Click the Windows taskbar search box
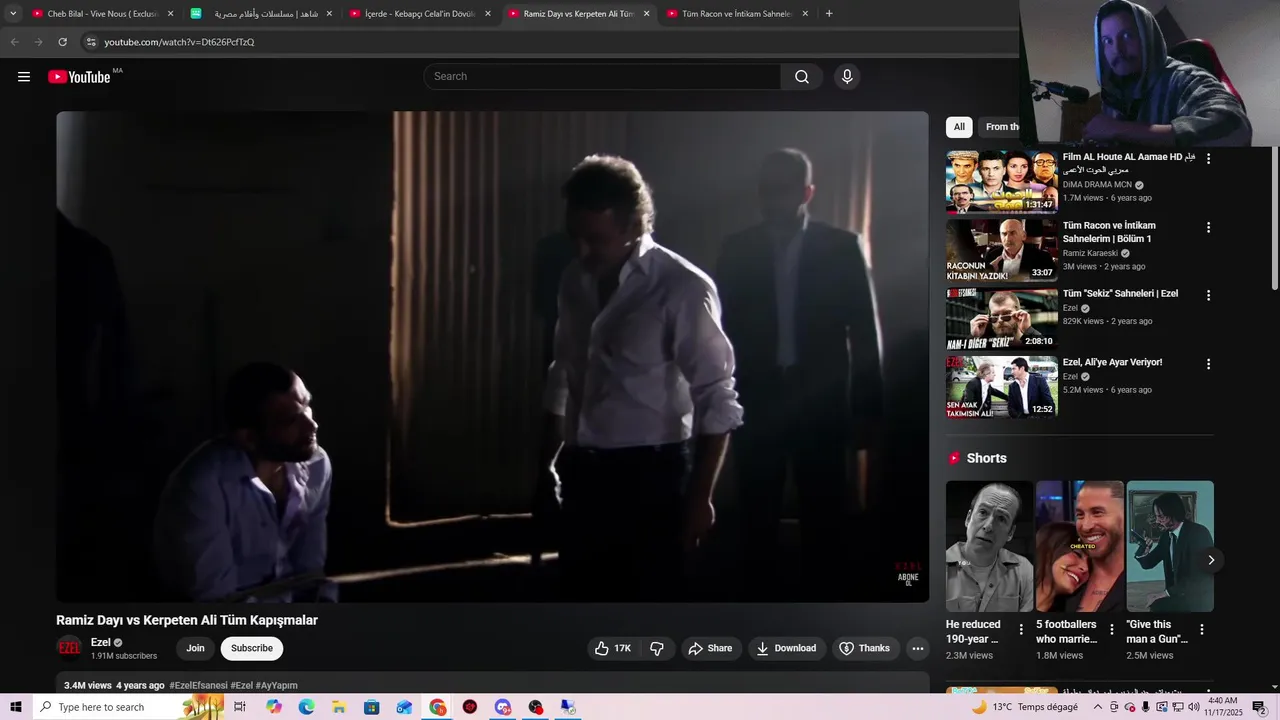The width and height of the screenshot is (1280, 720). click(x=128, y=707)
